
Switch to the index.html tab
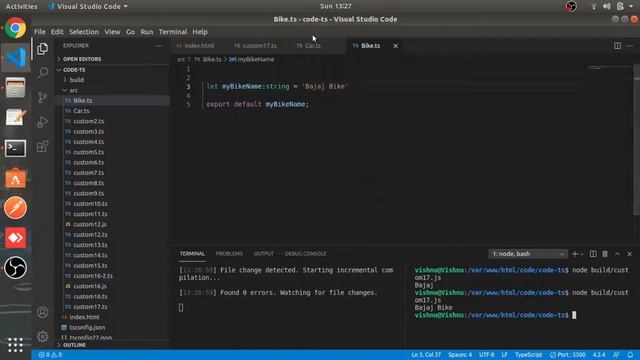198,46
